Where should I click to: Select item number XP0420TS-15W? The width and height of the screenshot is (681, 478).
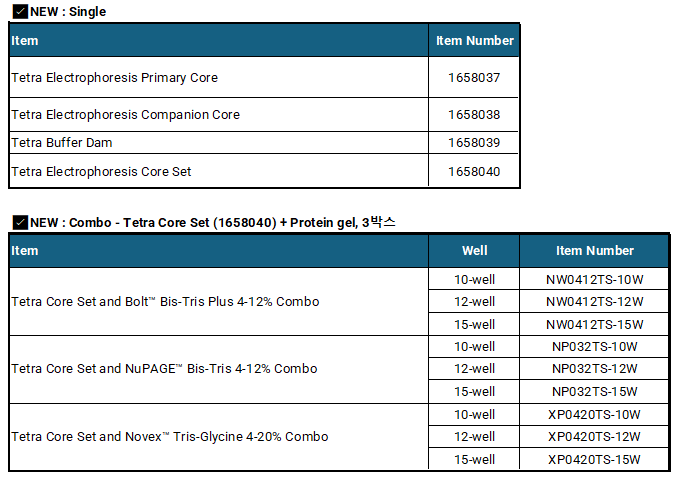(594, 459)
